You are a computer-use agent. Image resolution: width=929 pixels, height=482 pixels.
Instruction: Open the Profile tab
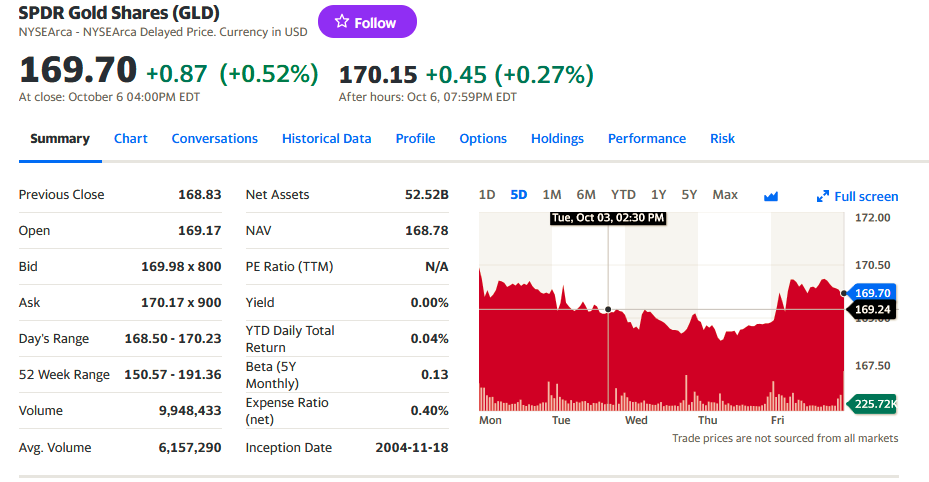415,139
